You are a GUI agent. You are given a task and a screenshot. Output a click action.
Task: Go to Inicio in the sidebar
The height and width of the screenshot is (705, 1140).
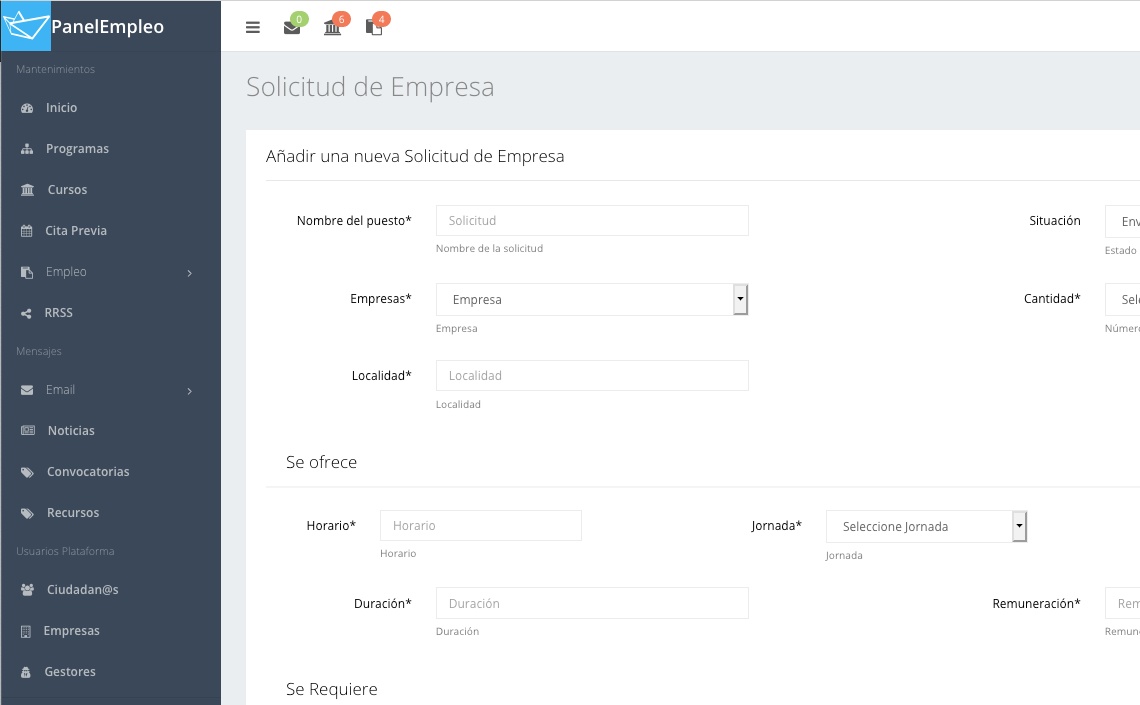click(61, 108)
